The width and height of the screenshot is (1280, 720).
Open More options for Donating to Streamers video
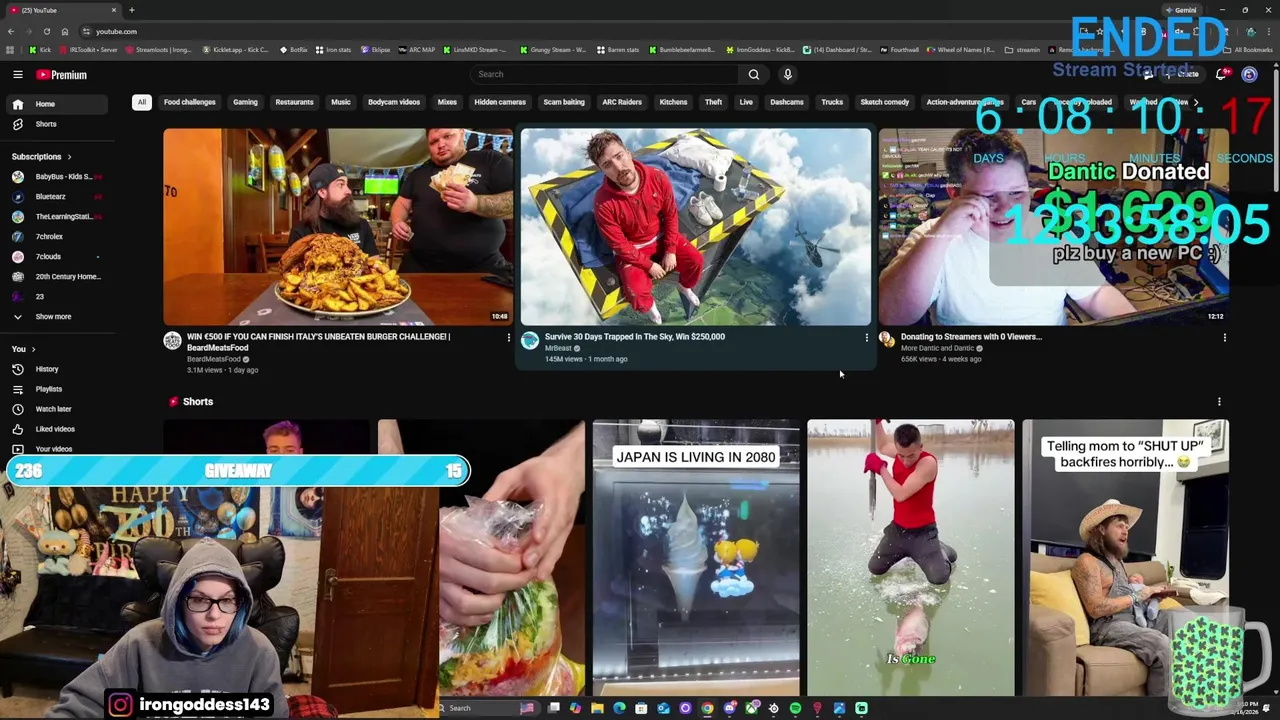click(1224, 338)
